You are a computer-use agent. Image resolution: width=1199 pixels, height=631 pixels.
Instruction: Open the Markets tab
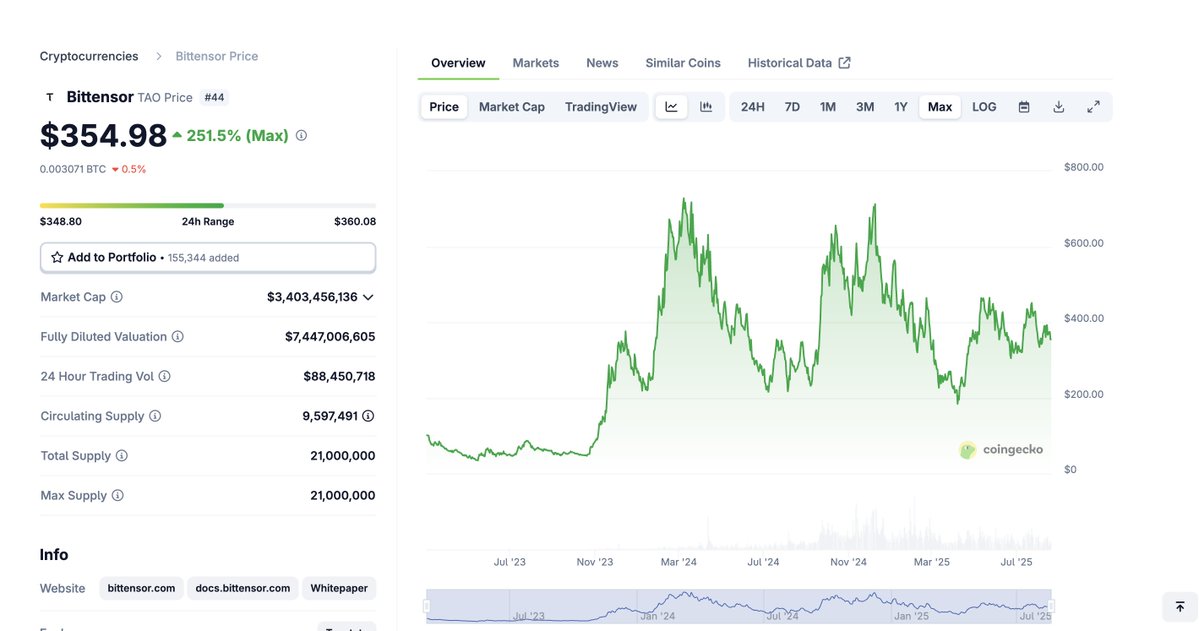tap(535, 63)
